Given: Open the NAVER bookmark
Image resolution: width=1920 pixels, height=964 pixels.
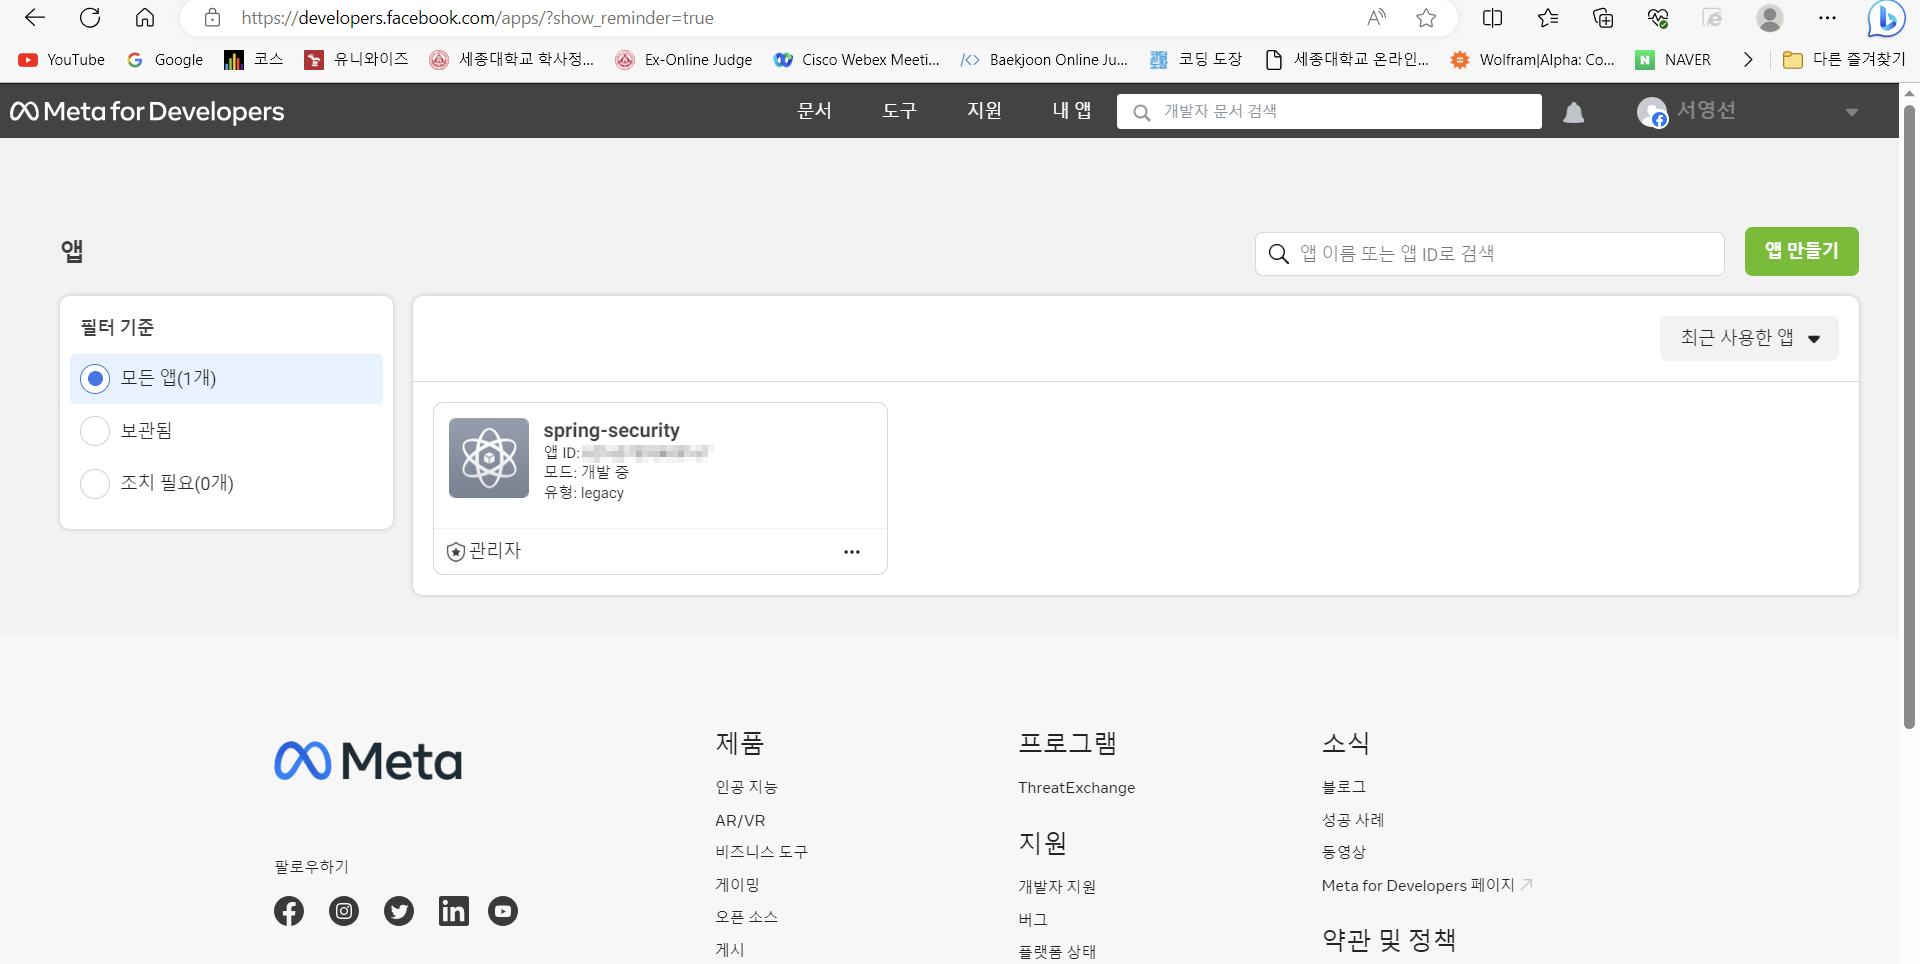Looking at the screenshot, I should [1673, 60].
